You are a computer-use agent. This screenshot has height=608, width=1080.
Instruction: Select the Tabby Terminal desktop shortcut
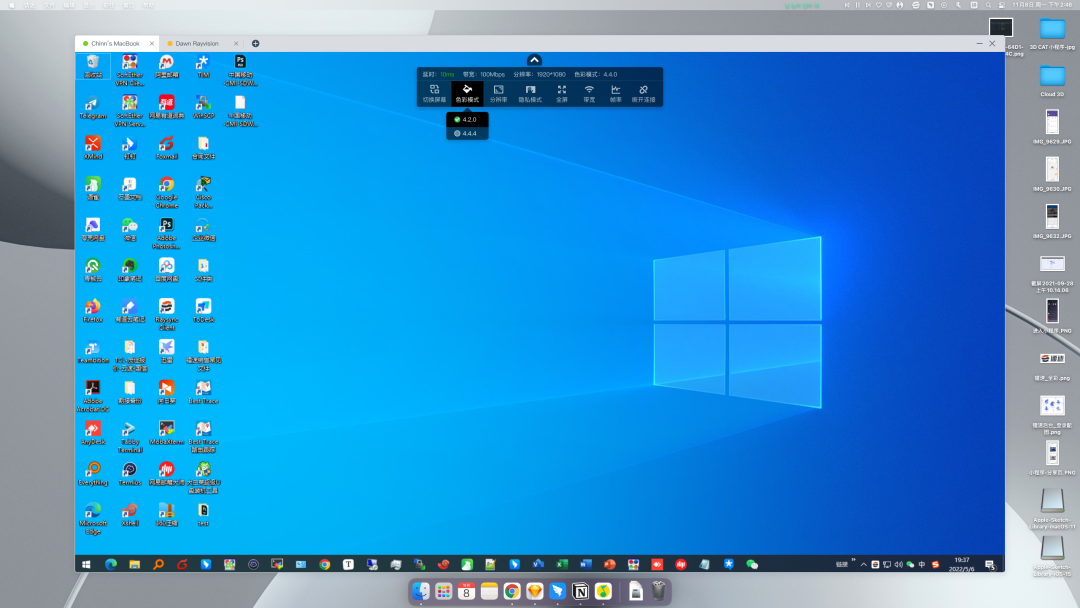[x=129, y=437]
